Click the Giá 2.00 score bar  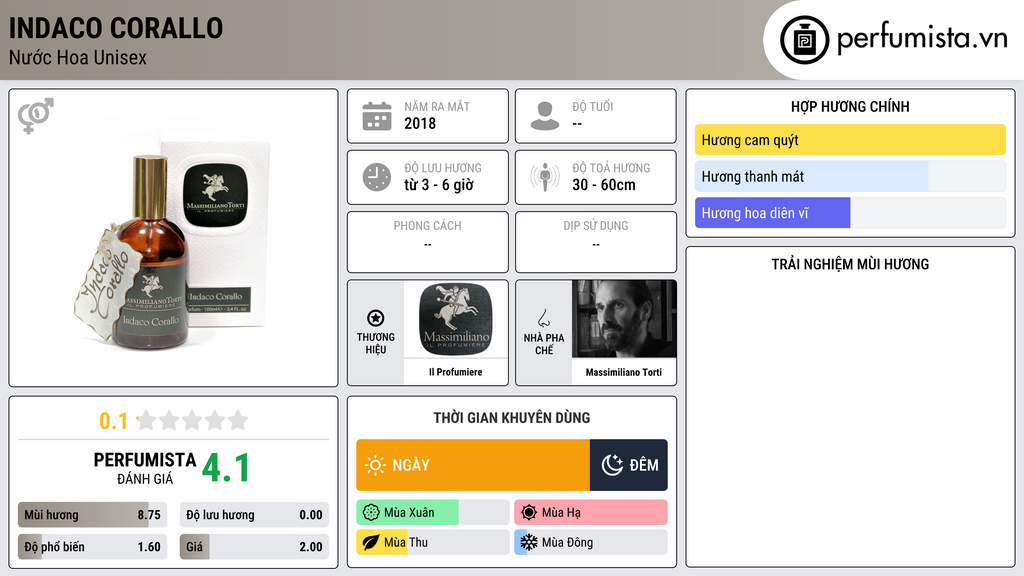[254, 547]
